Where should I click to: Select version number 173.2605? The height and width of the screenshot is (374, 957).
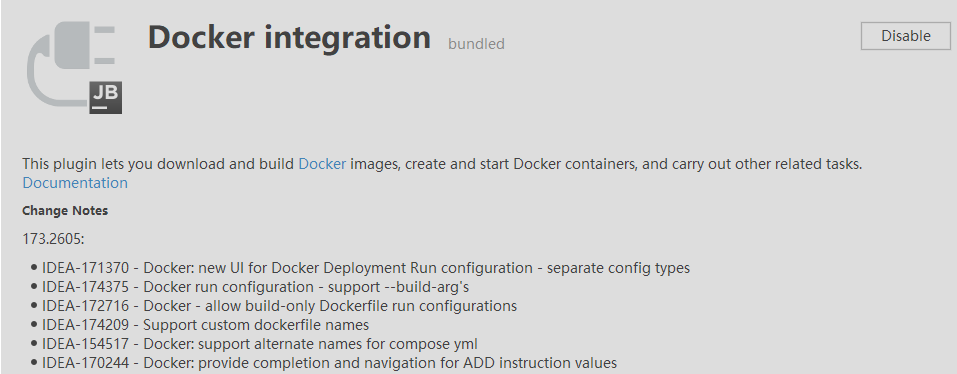click(53, 239)
